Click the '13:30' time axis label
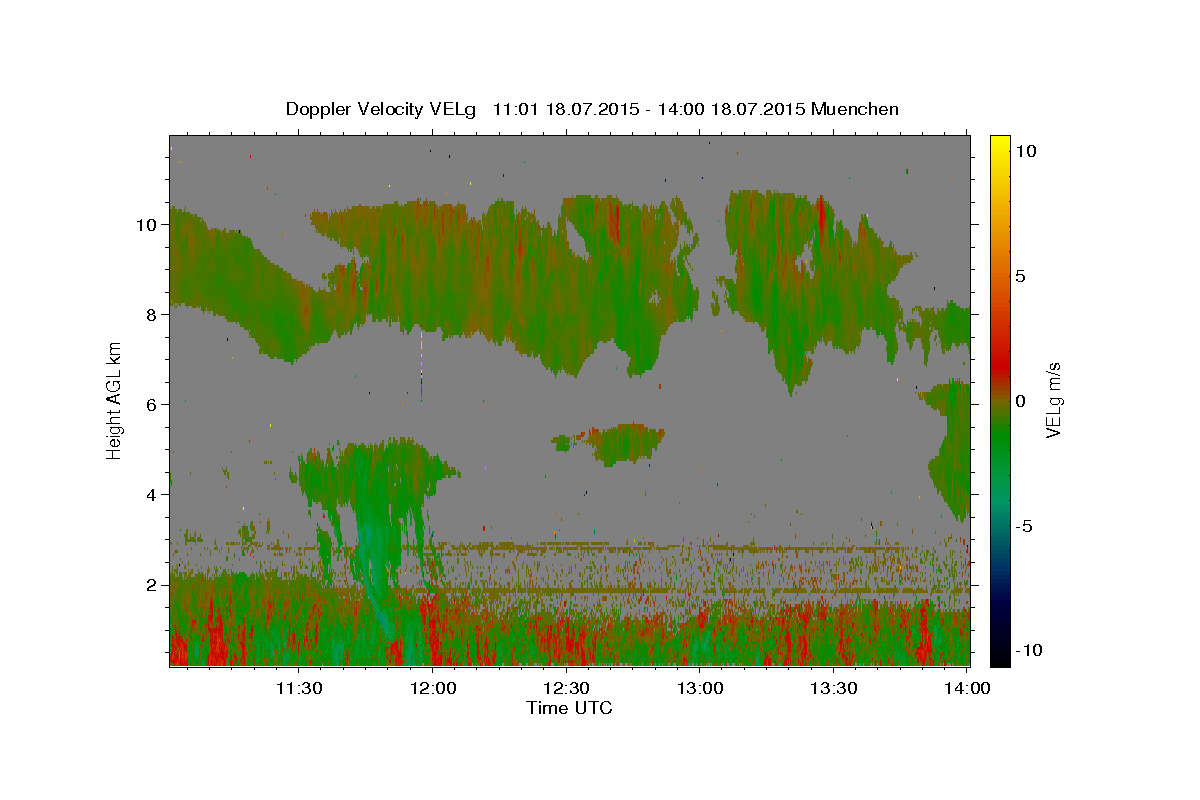 coord(834,688)
